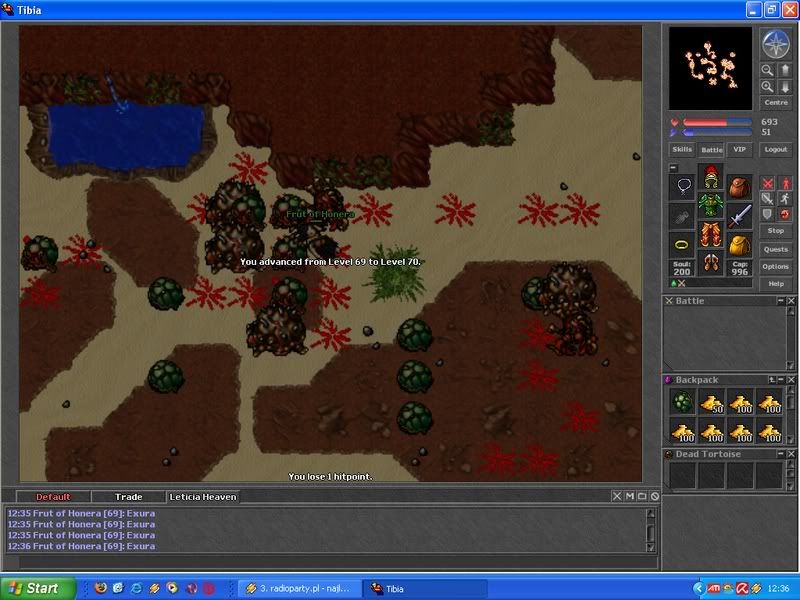The image size is (800, 600).
Task: Switch to the radioparty.pl taskbar window
Action: pos(299,589)
